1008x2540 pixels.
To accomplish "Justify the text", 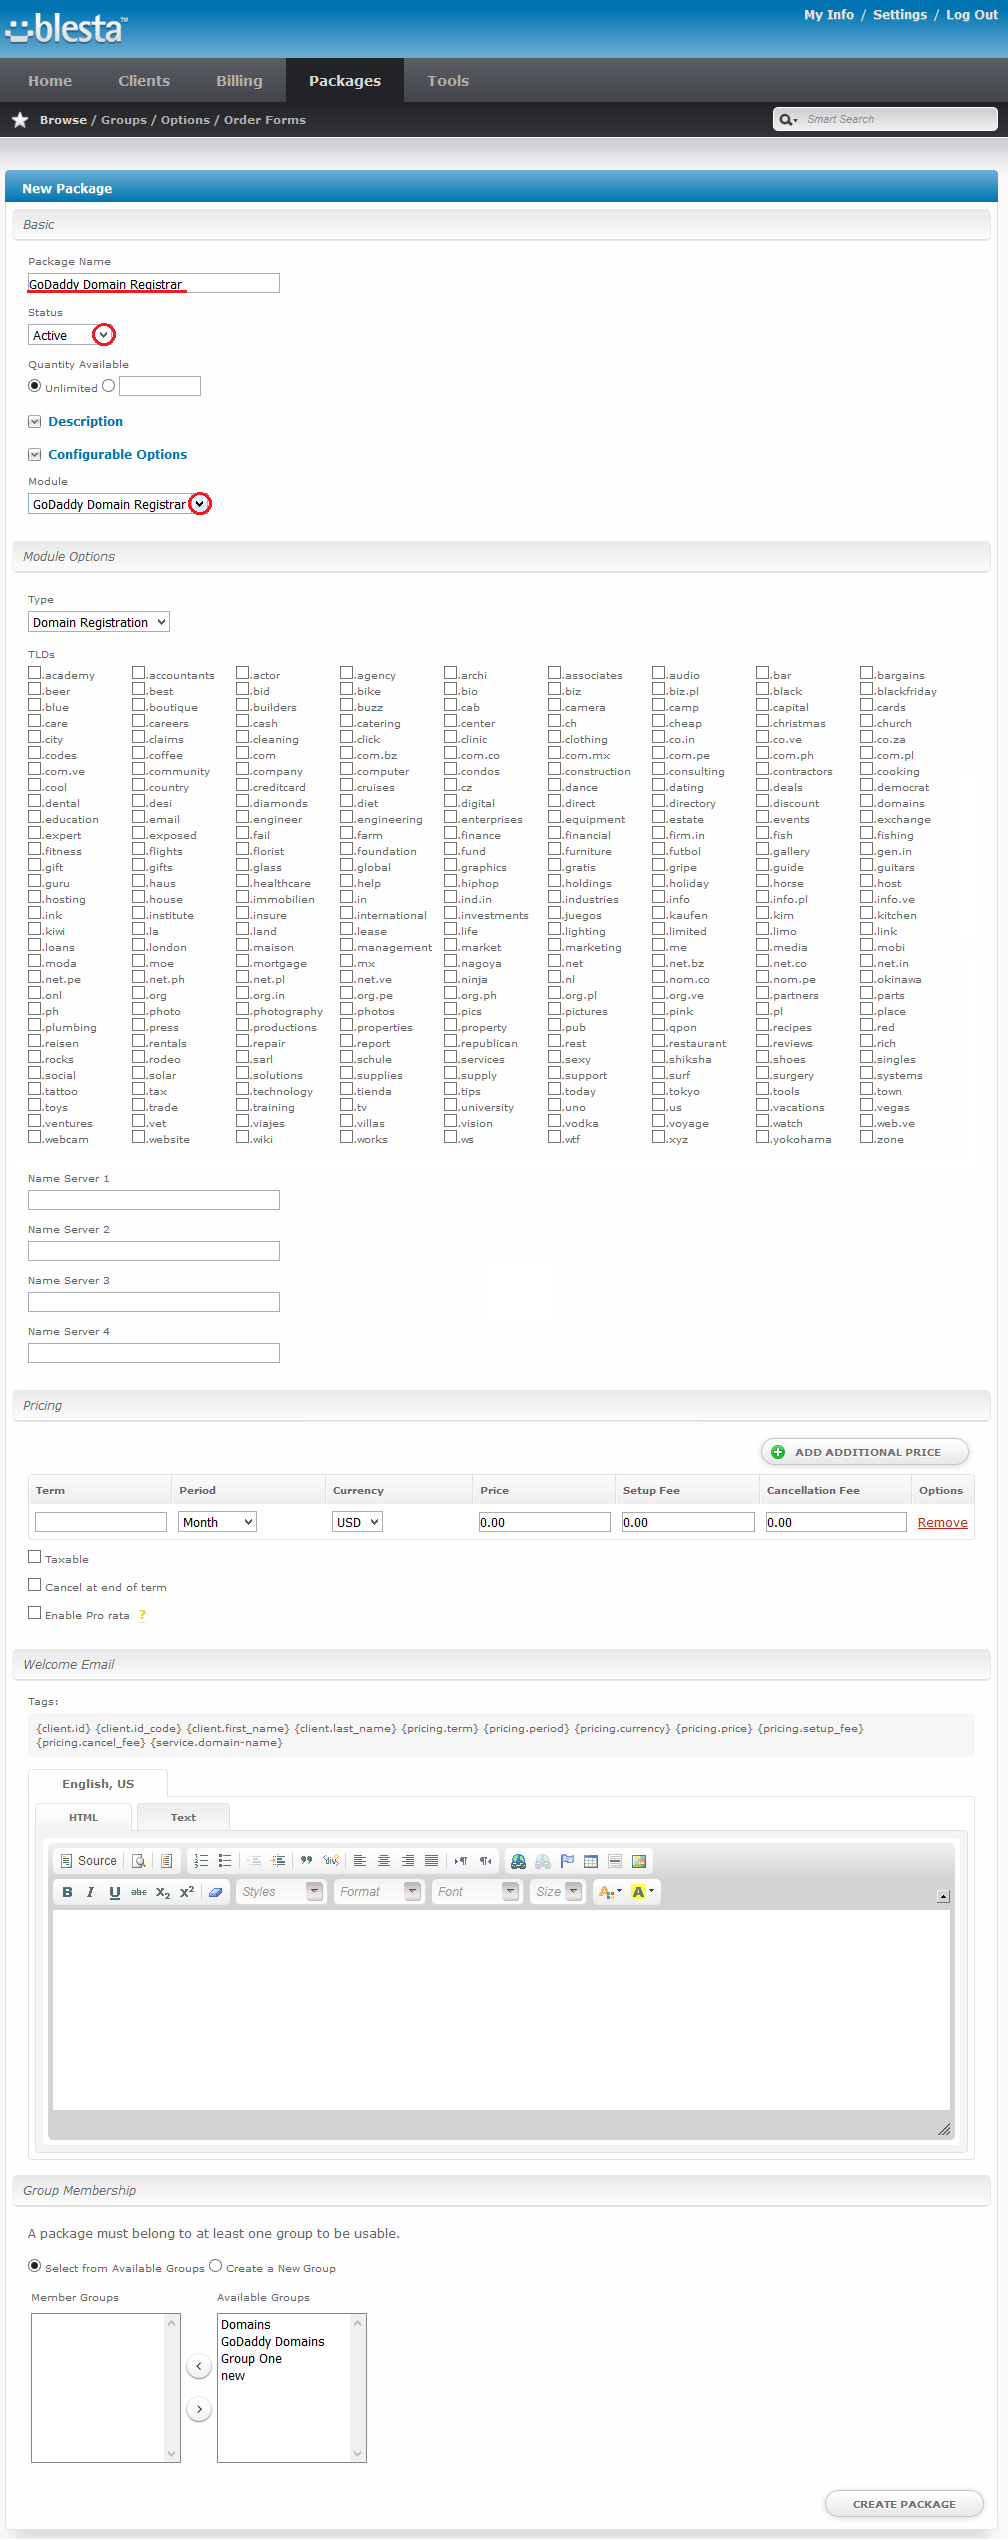I will (432, 1861).
